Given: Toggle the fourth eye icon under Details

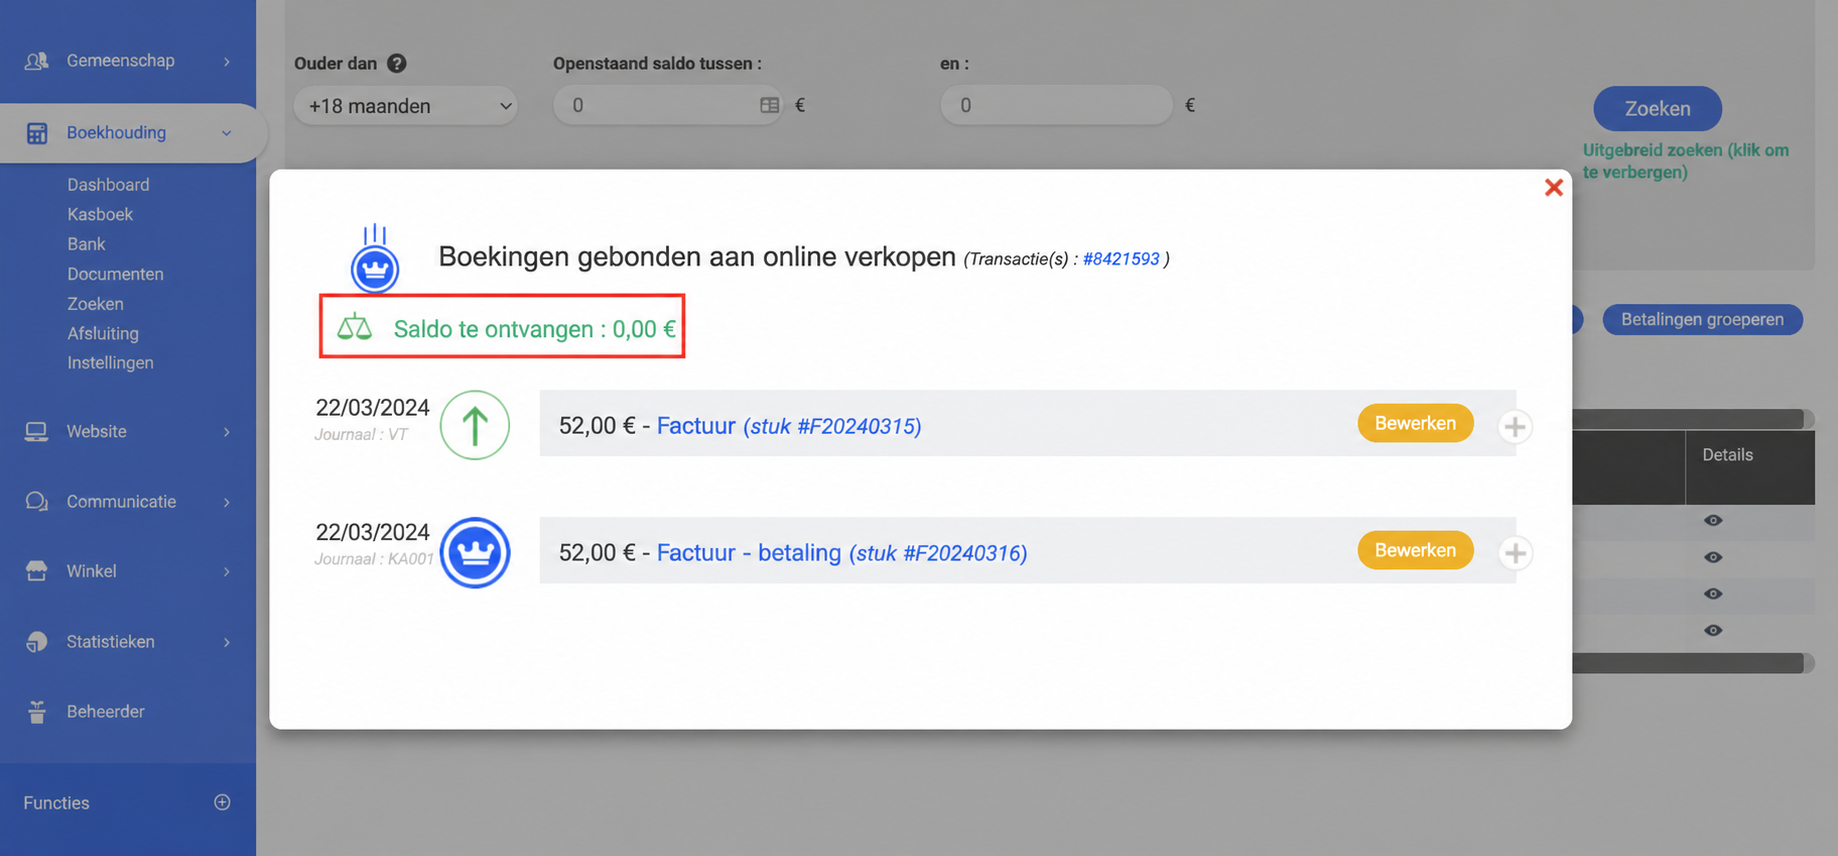Looking at the screenshot, I should click(x=1713, y=630).
